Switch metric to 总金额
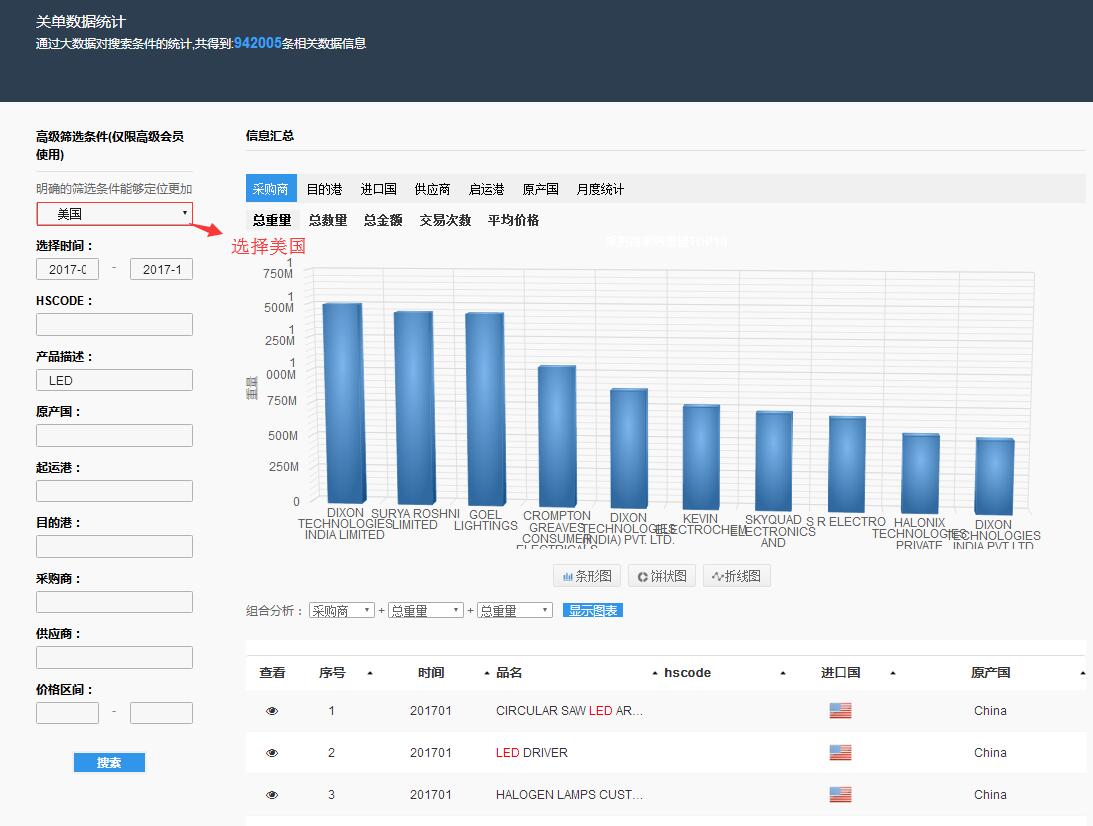The width and height of the screenshot is (1093, 826). click(x=383, y=220)
